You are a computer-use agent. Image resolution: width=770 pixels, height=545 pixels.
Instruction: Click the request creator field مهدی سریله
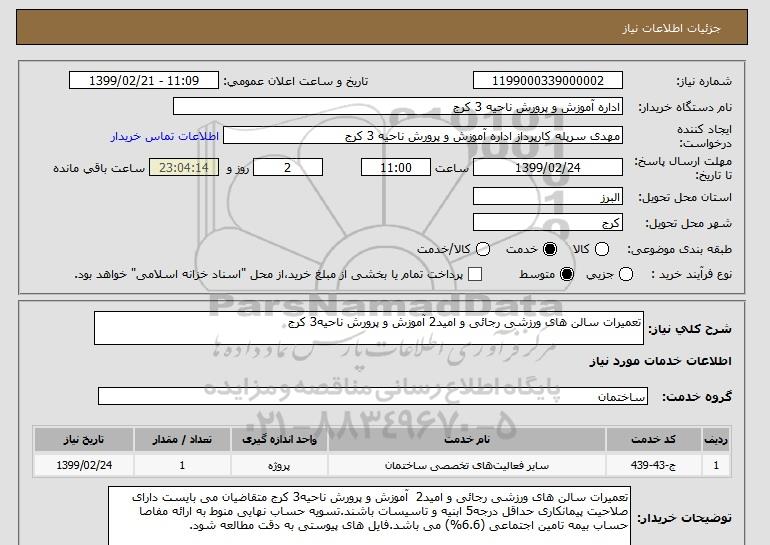(423, 136)
